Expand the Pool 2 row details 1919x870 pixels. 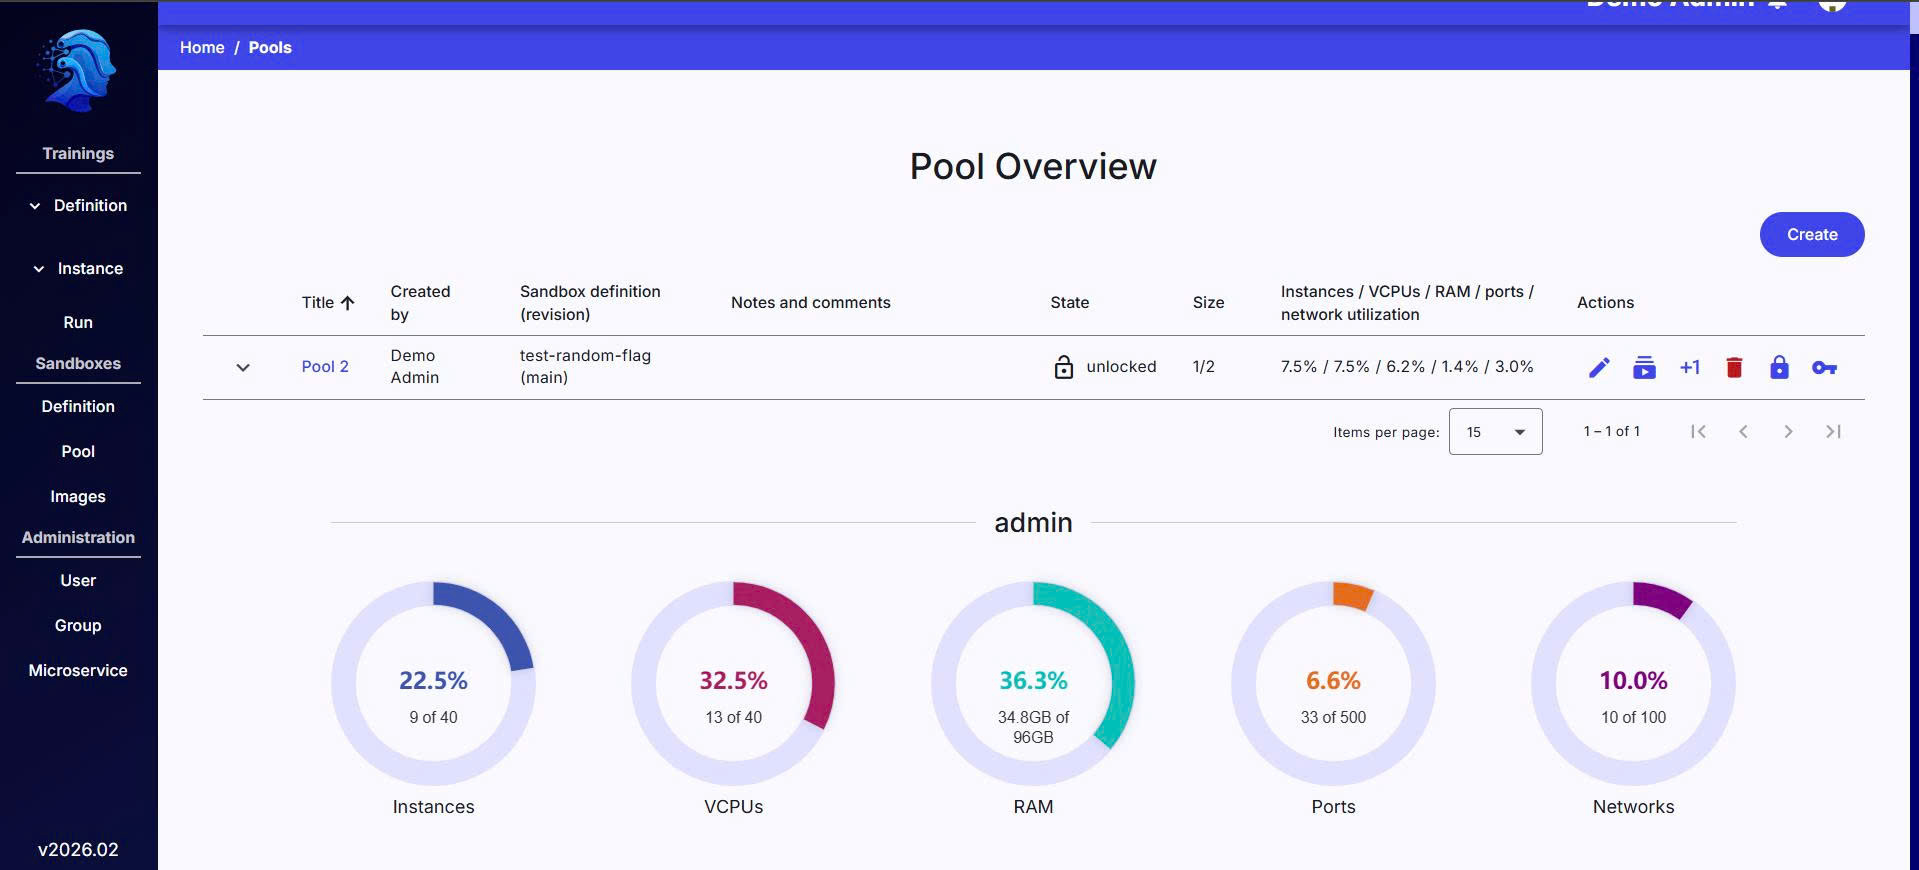[x=243, y=368]
